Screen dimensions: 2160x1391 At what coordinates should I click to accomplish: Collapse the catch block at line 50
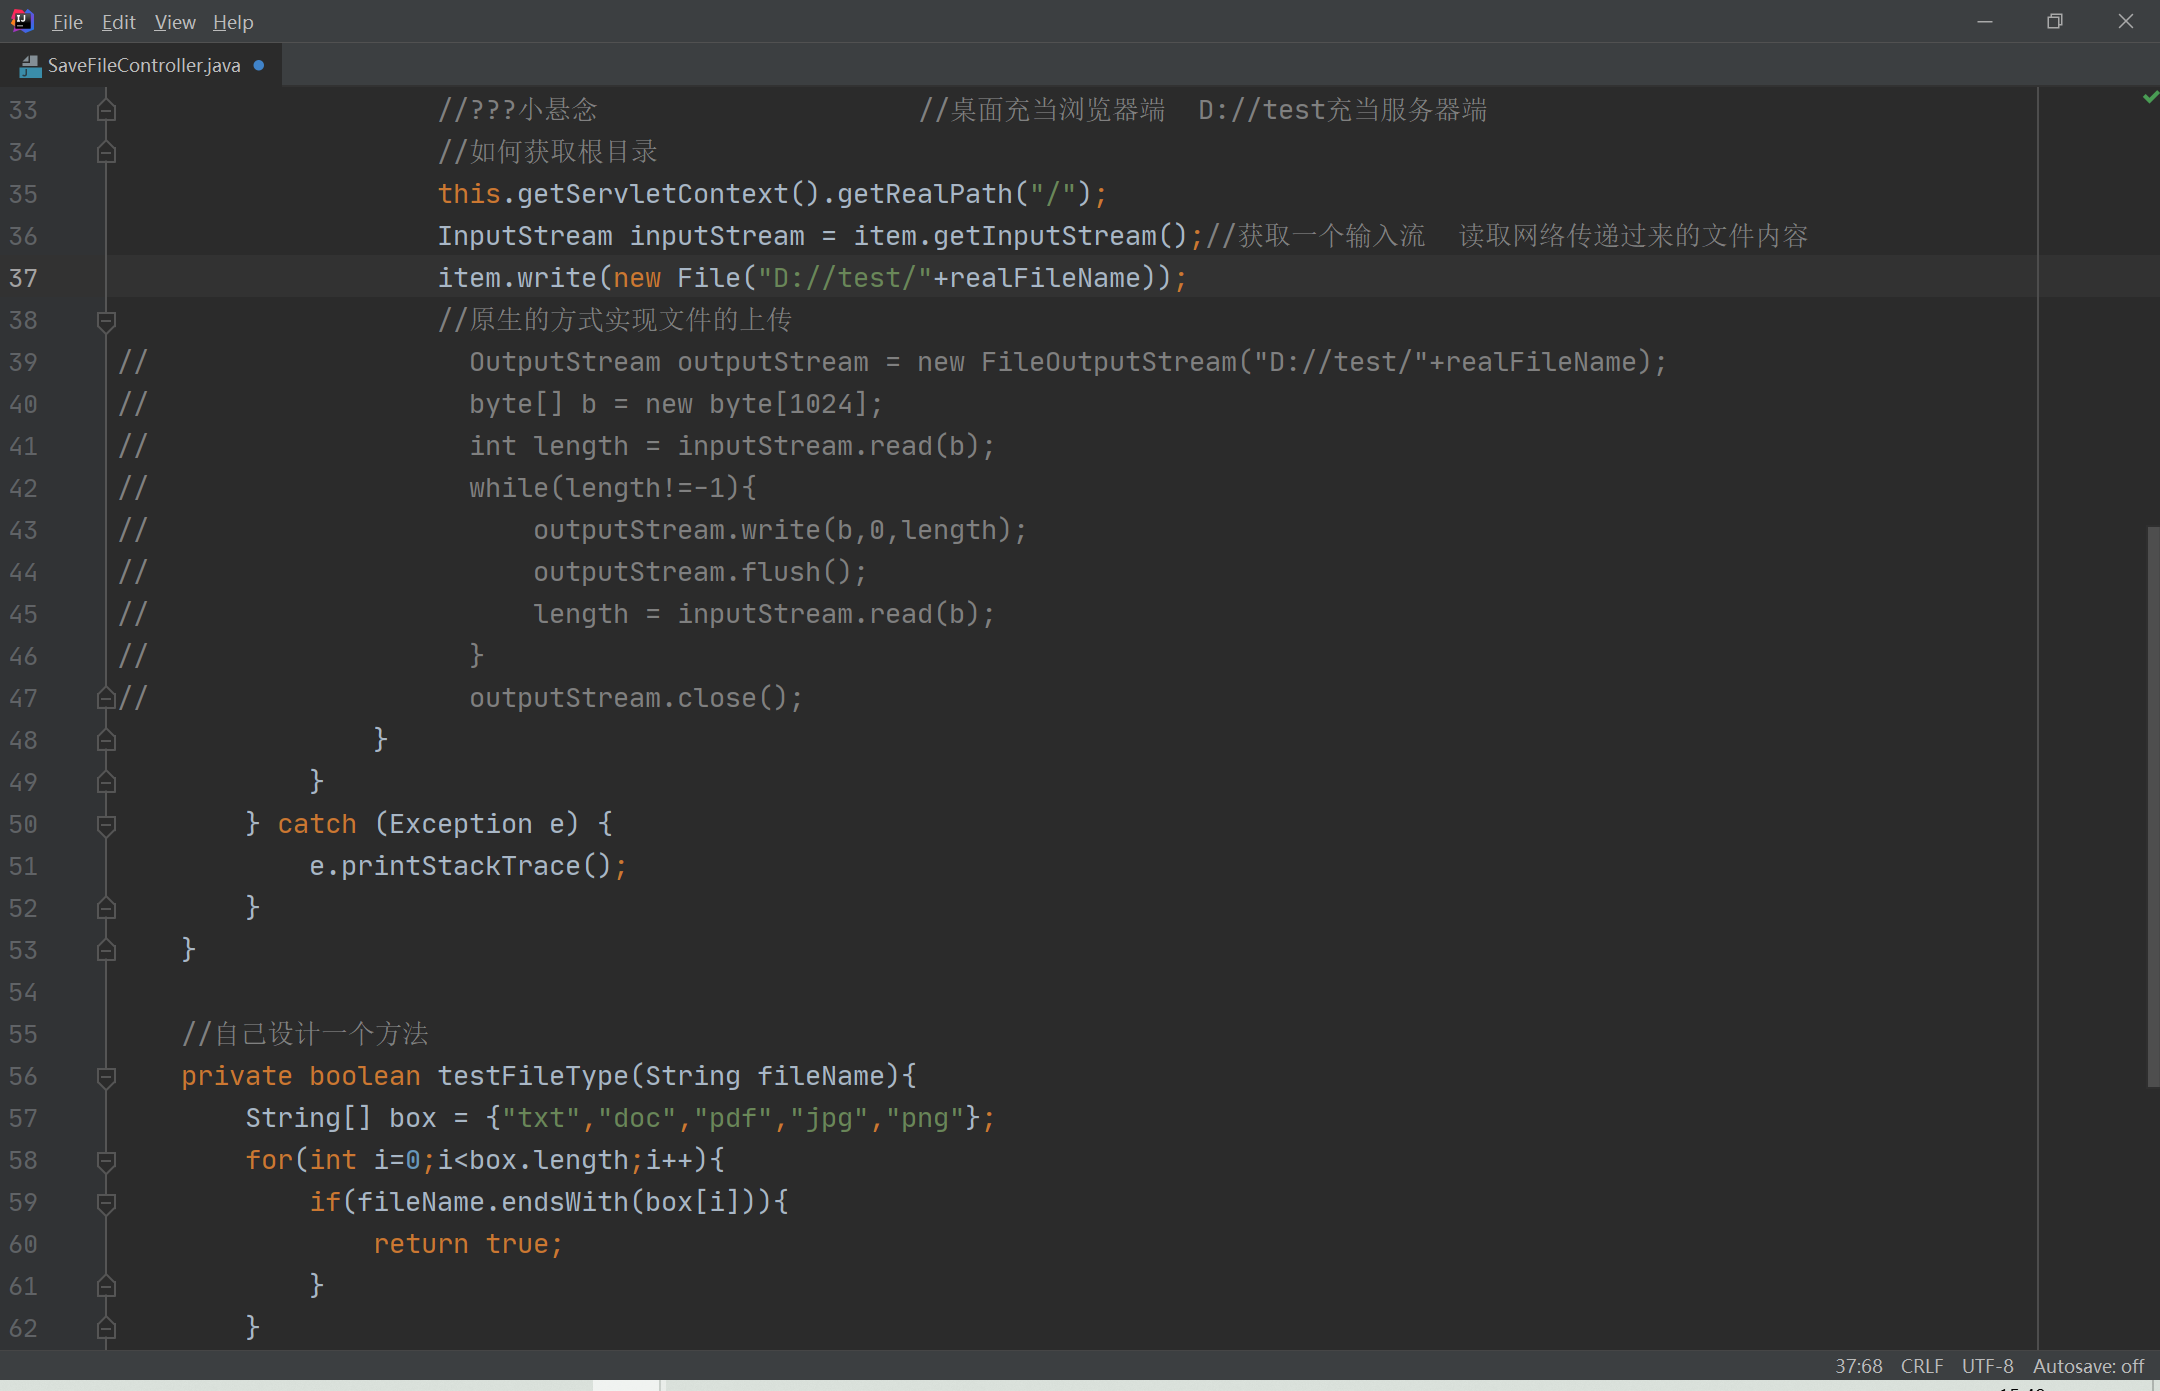click(106, 824)
